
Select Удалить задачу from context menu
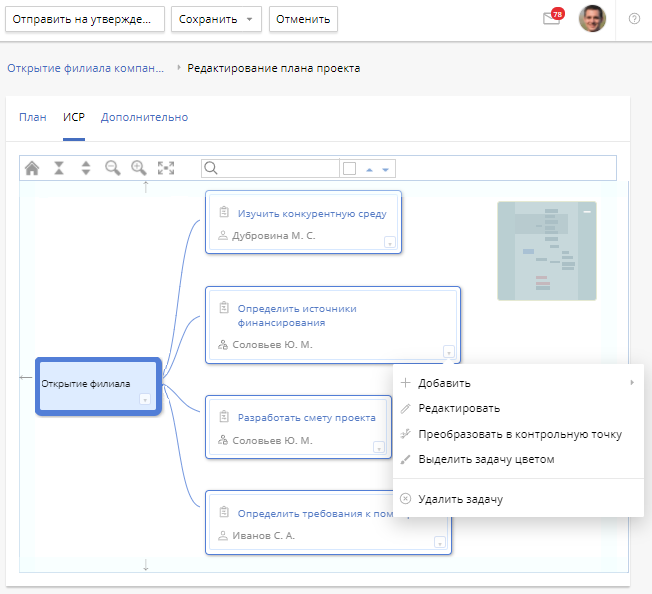click(x=460, y=499)
